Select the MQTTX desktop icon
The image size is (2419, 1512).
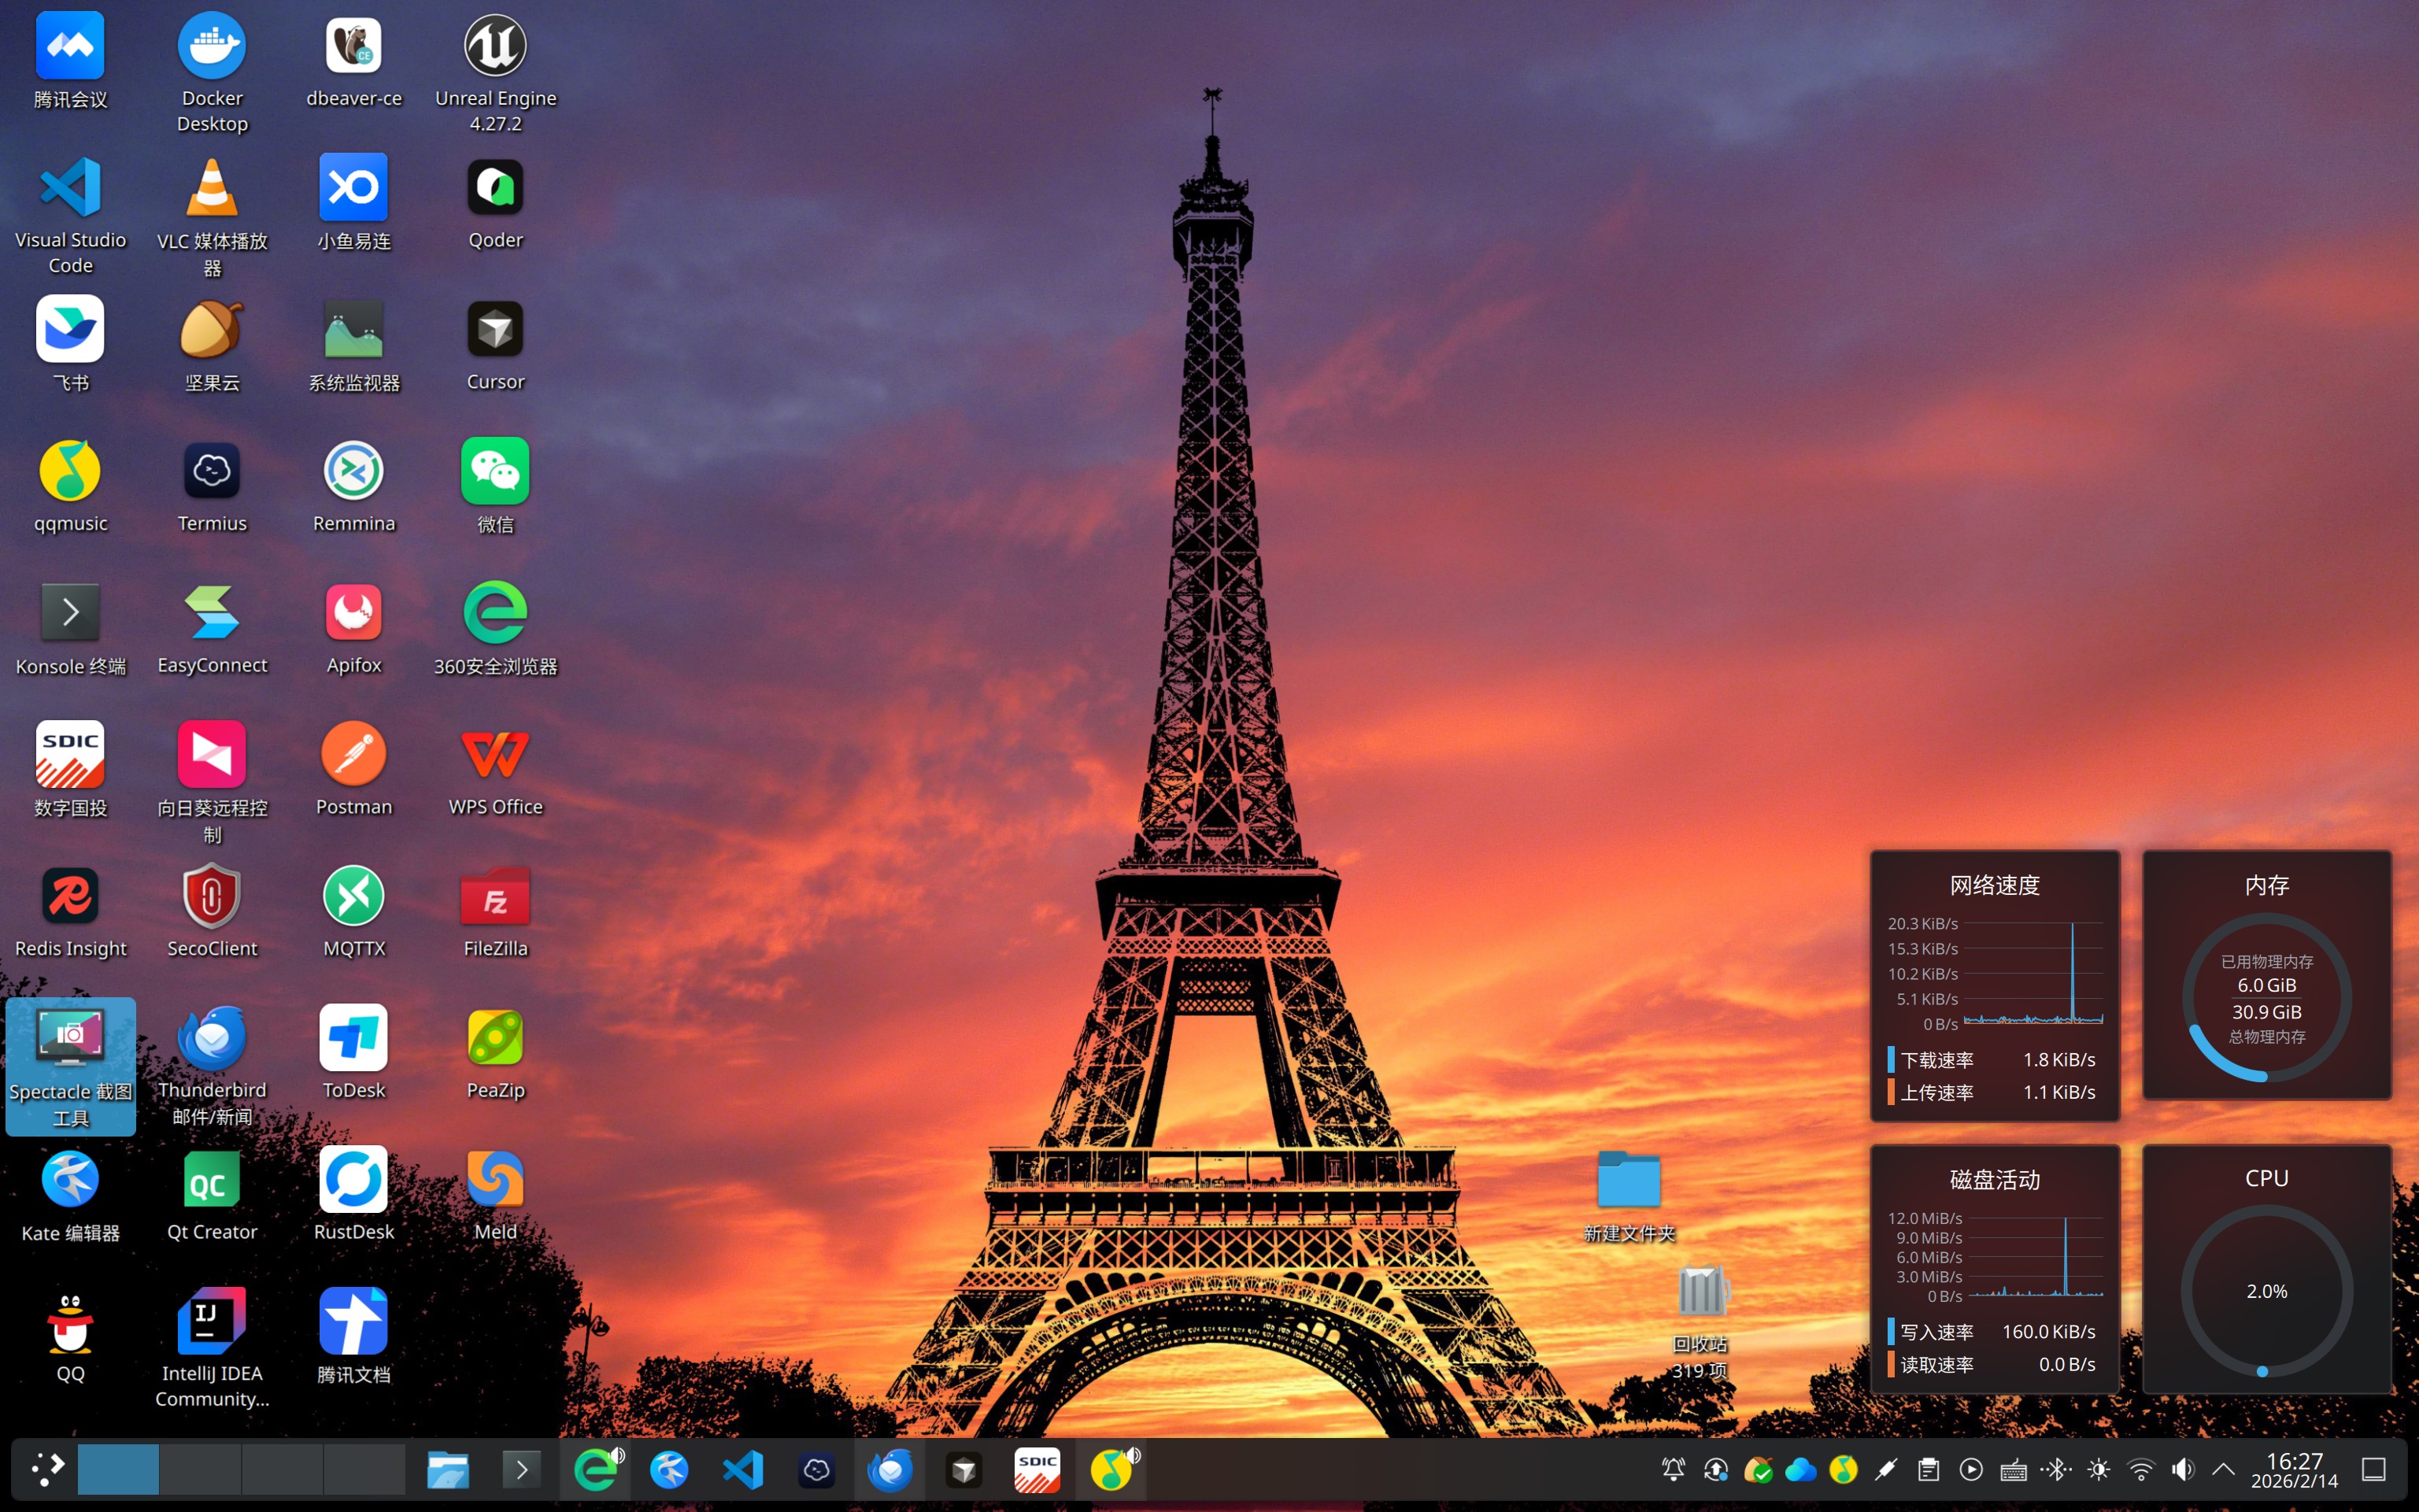(354, 912)
